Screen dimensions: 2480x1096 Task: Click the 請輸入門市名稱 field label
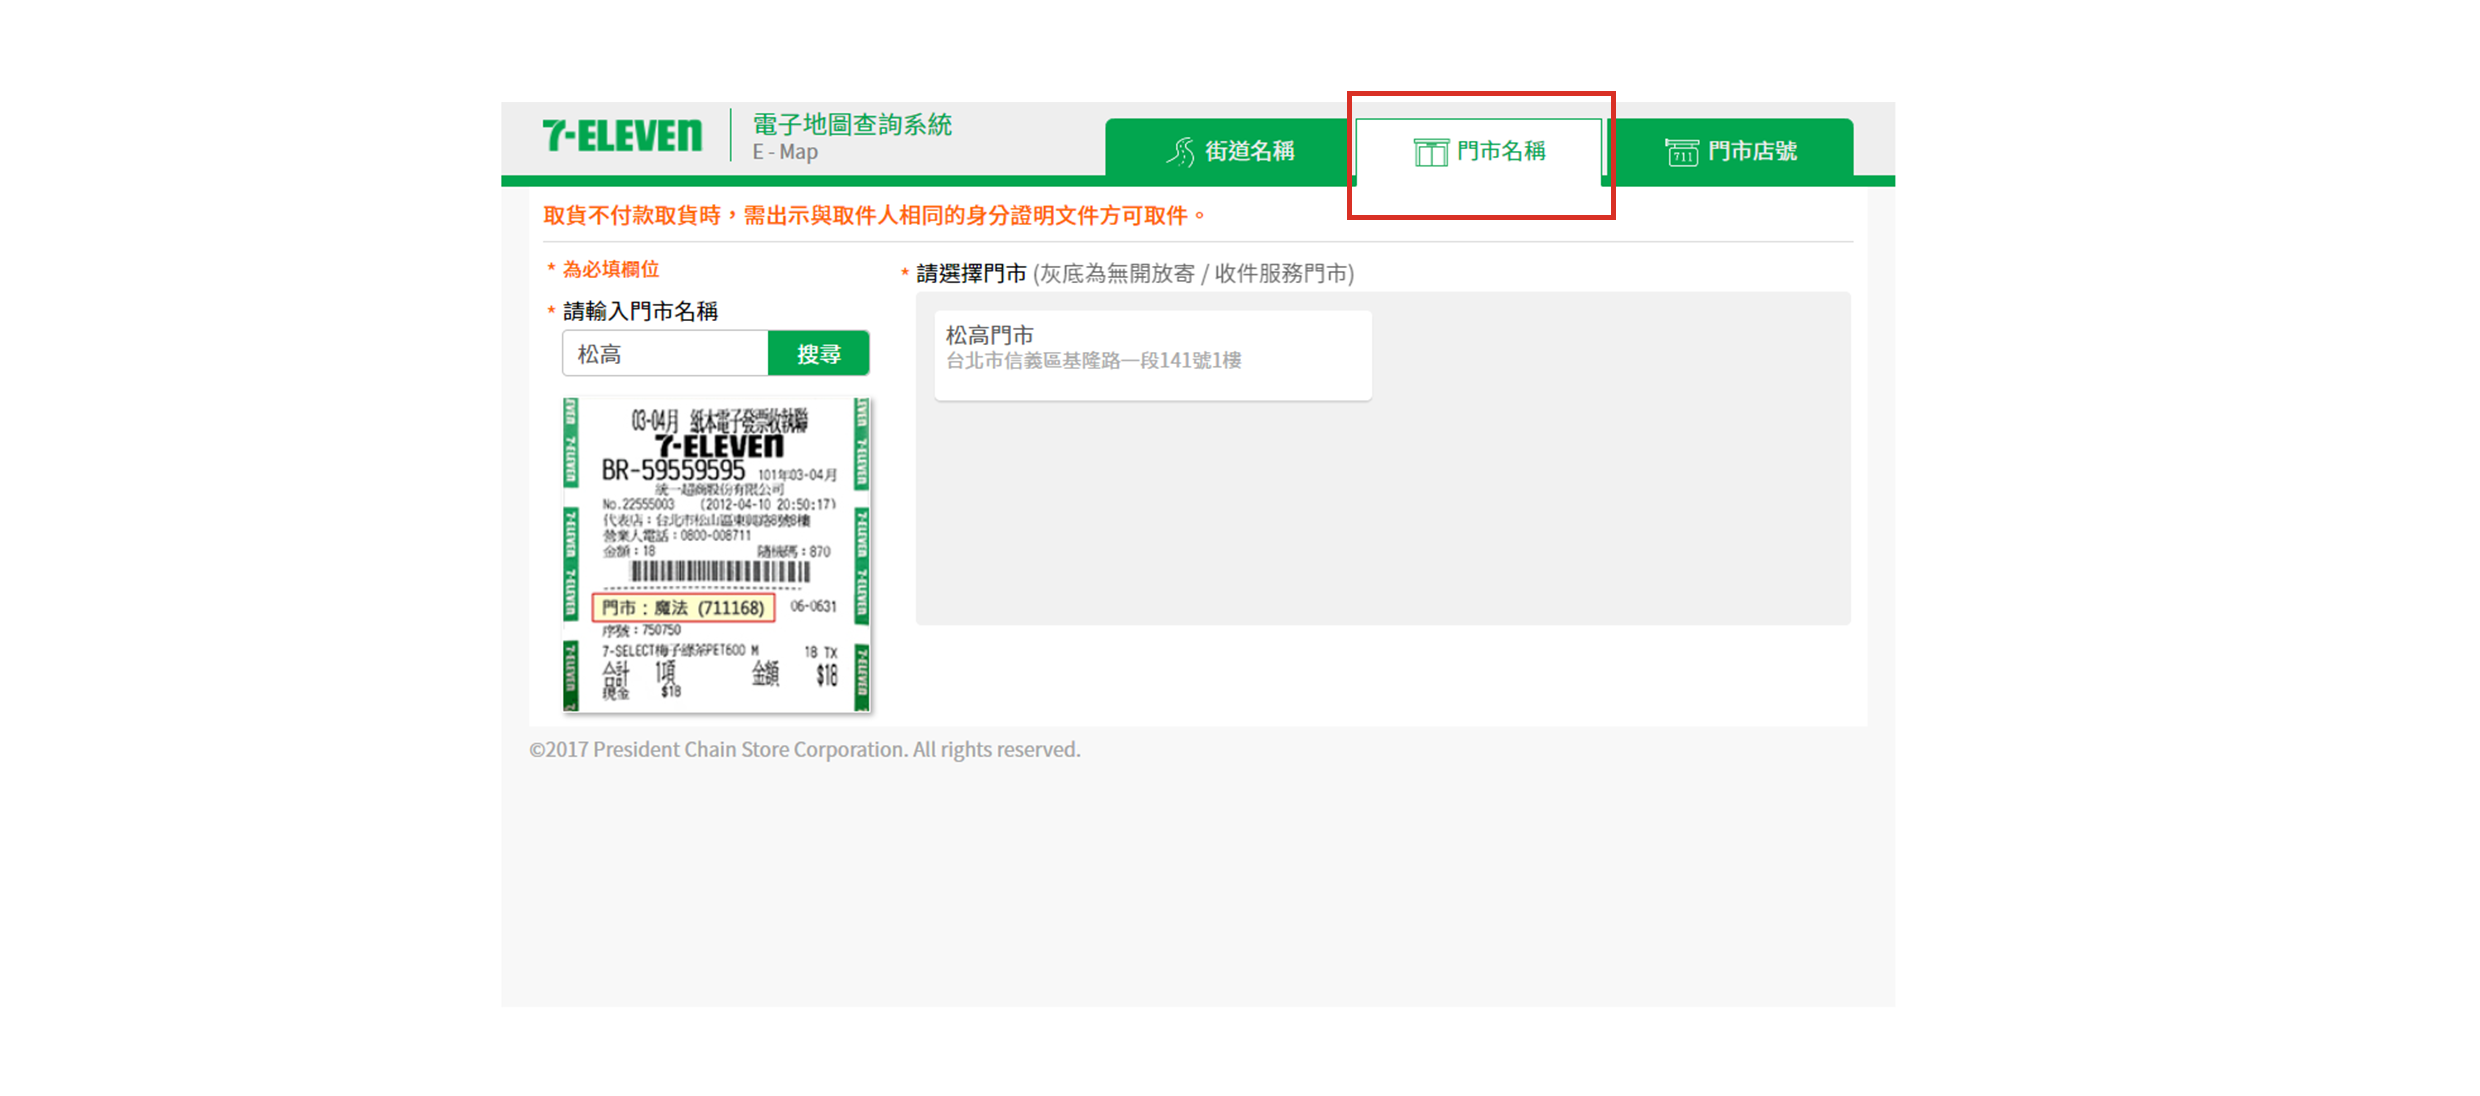640,311
